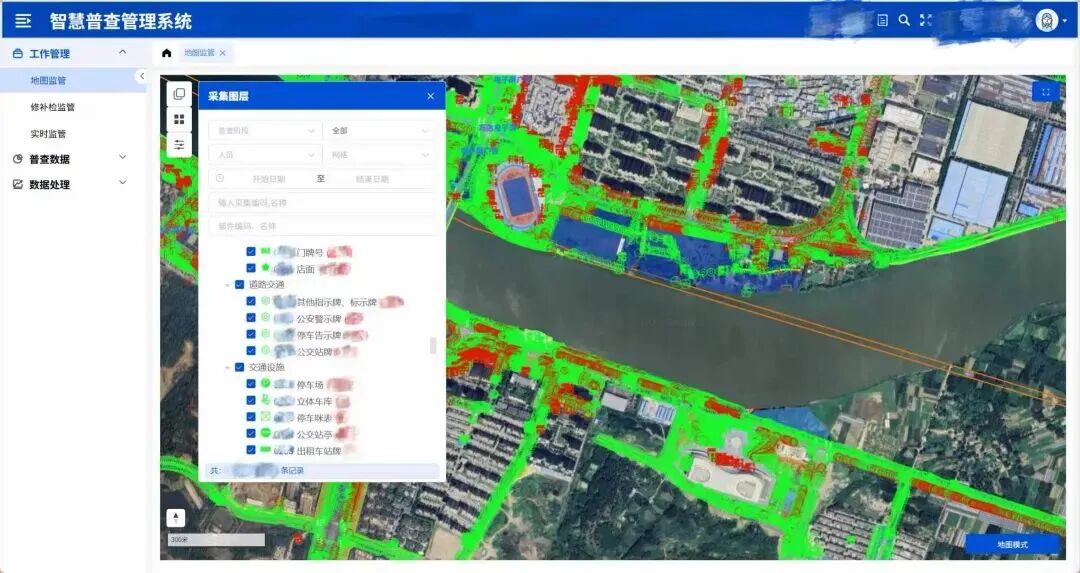Uncheck the 其他指示牌、标示牌 checkbox
Image resolution: width=1080 pixels, height=573 pixels.
click(251, 302)
